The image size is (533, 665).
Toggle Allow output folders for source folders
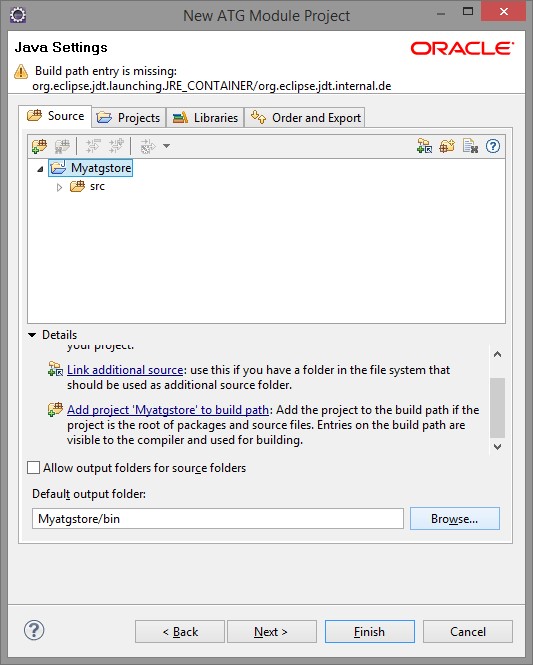(x=33, y=468)
